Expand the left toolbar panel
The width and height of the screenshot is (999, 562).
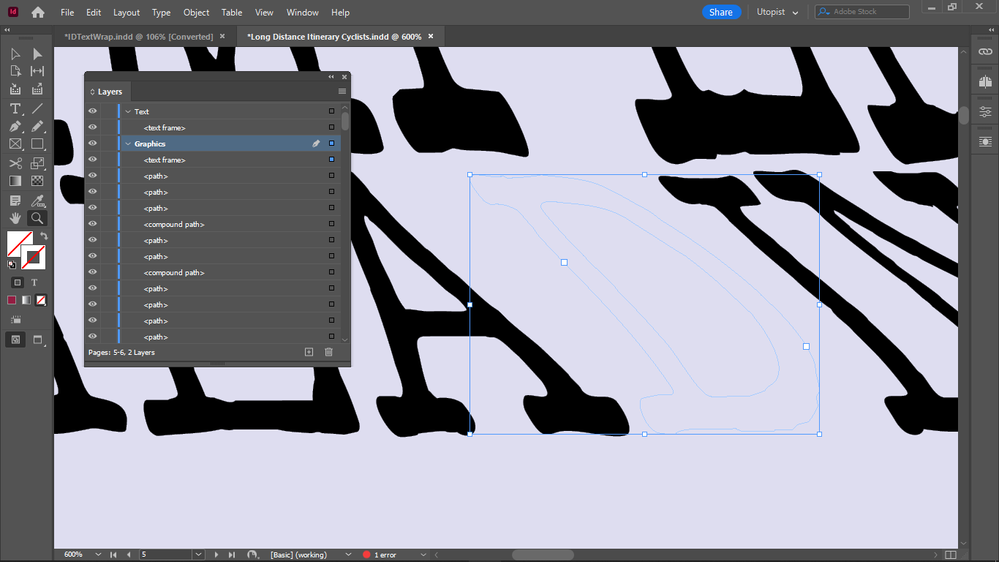pos(7,30)
